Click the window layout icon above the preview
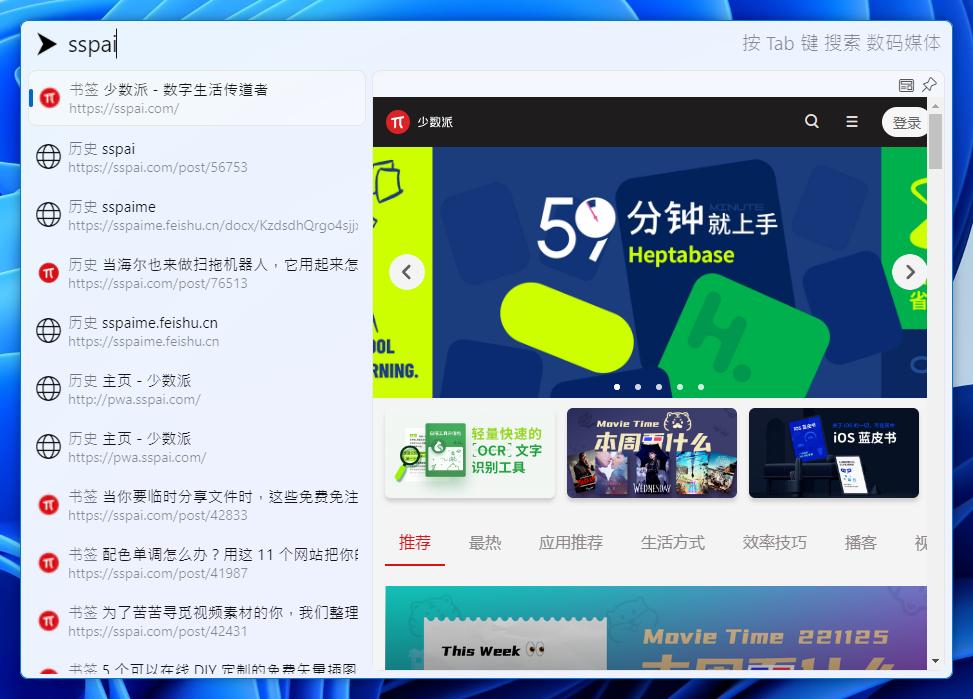973x699 pixels. (x=906, y=85)
